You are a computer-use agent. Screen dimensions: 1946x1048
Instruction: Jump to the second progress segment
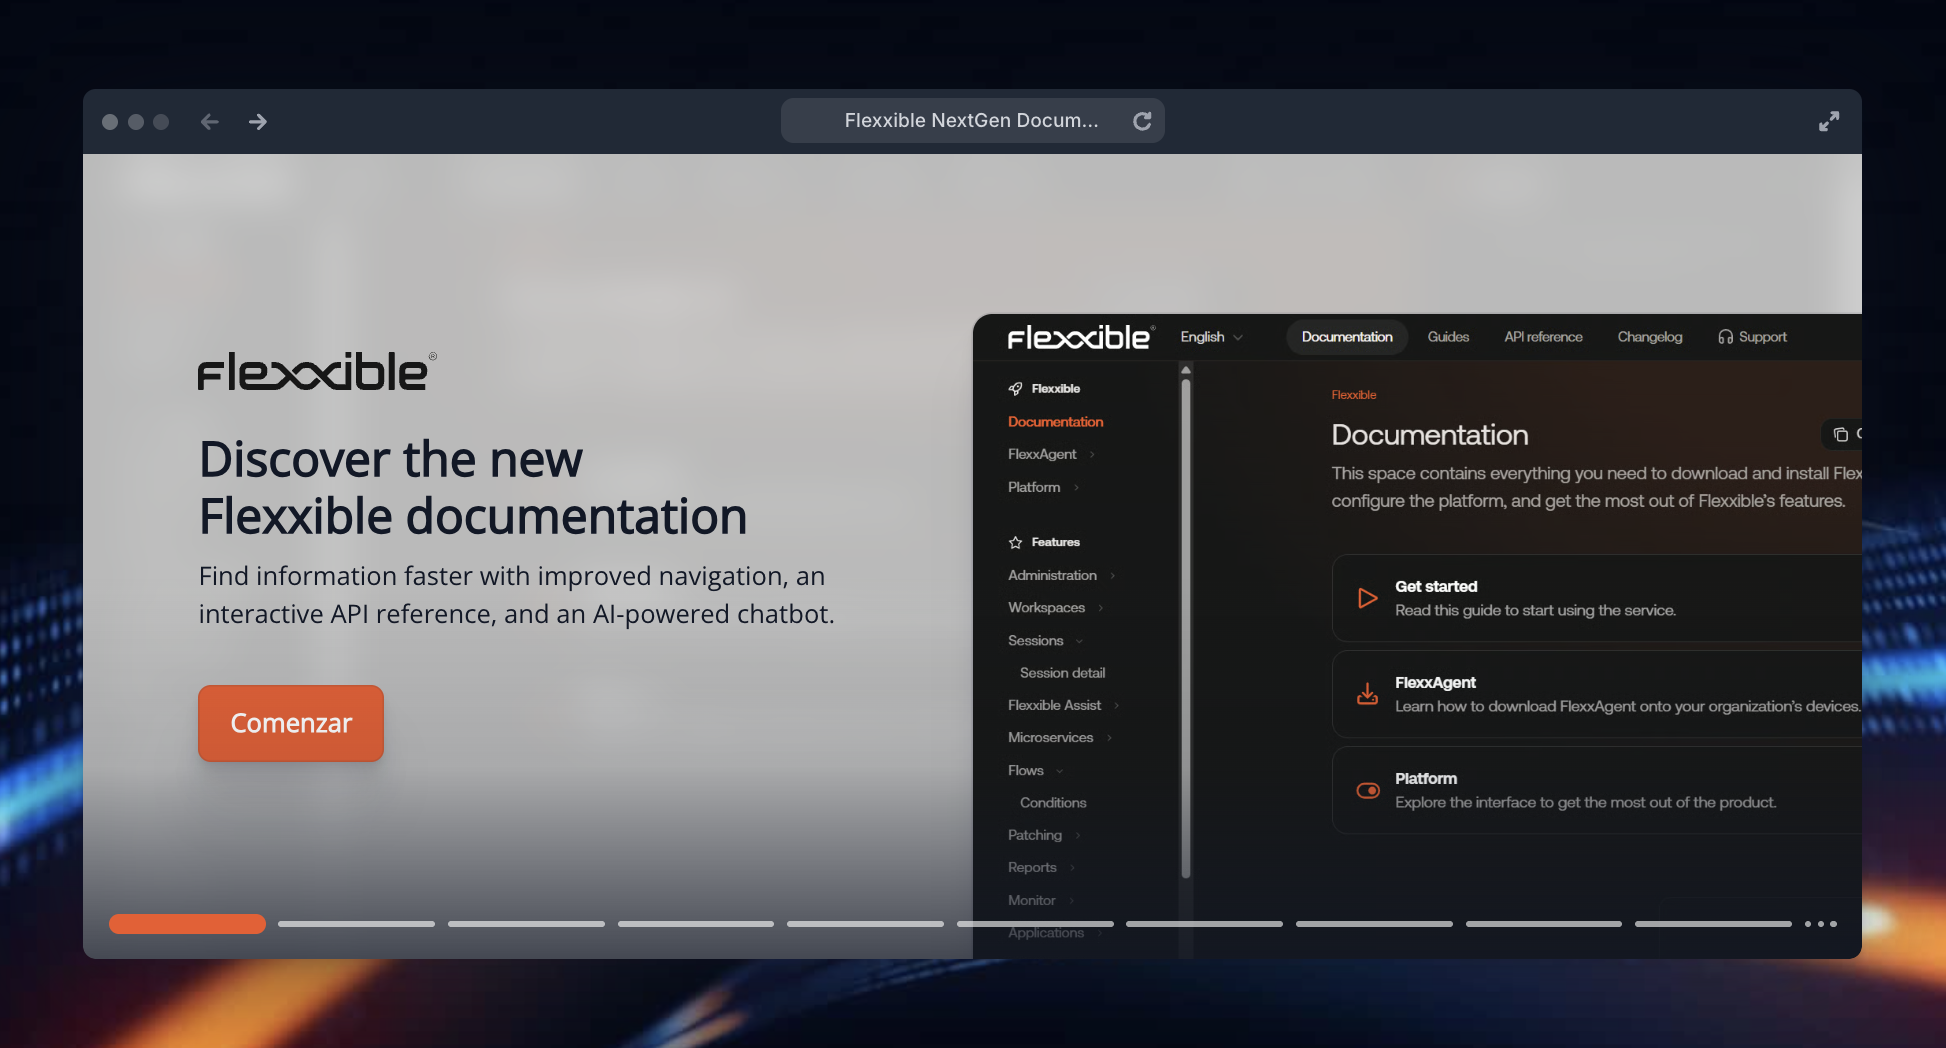356,924
